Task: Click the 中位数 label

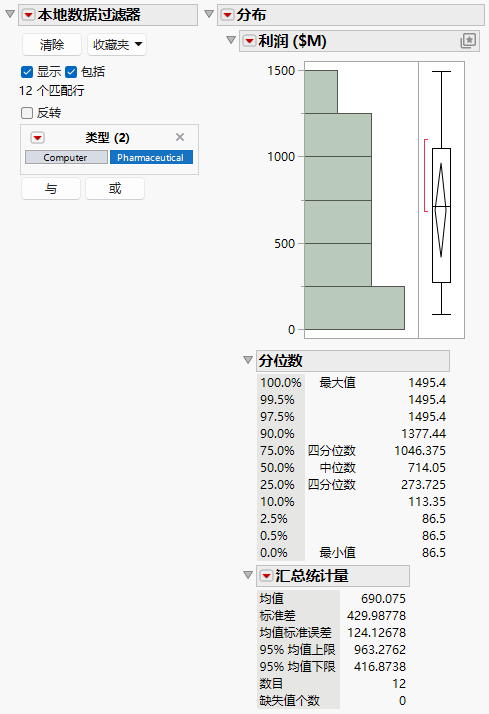Action: pos(337,468)
